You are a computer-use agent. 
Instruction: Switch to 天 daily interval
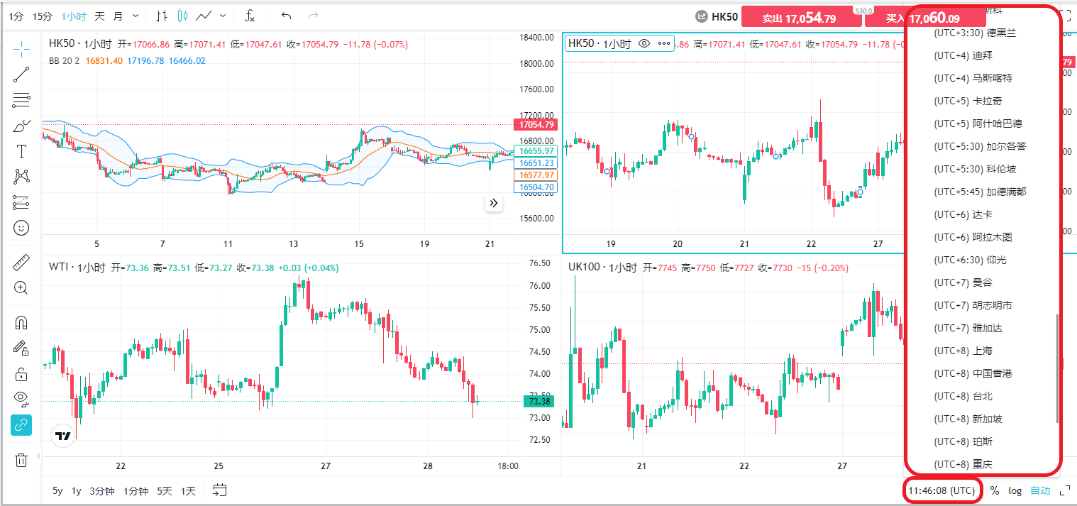pos(100,16)
